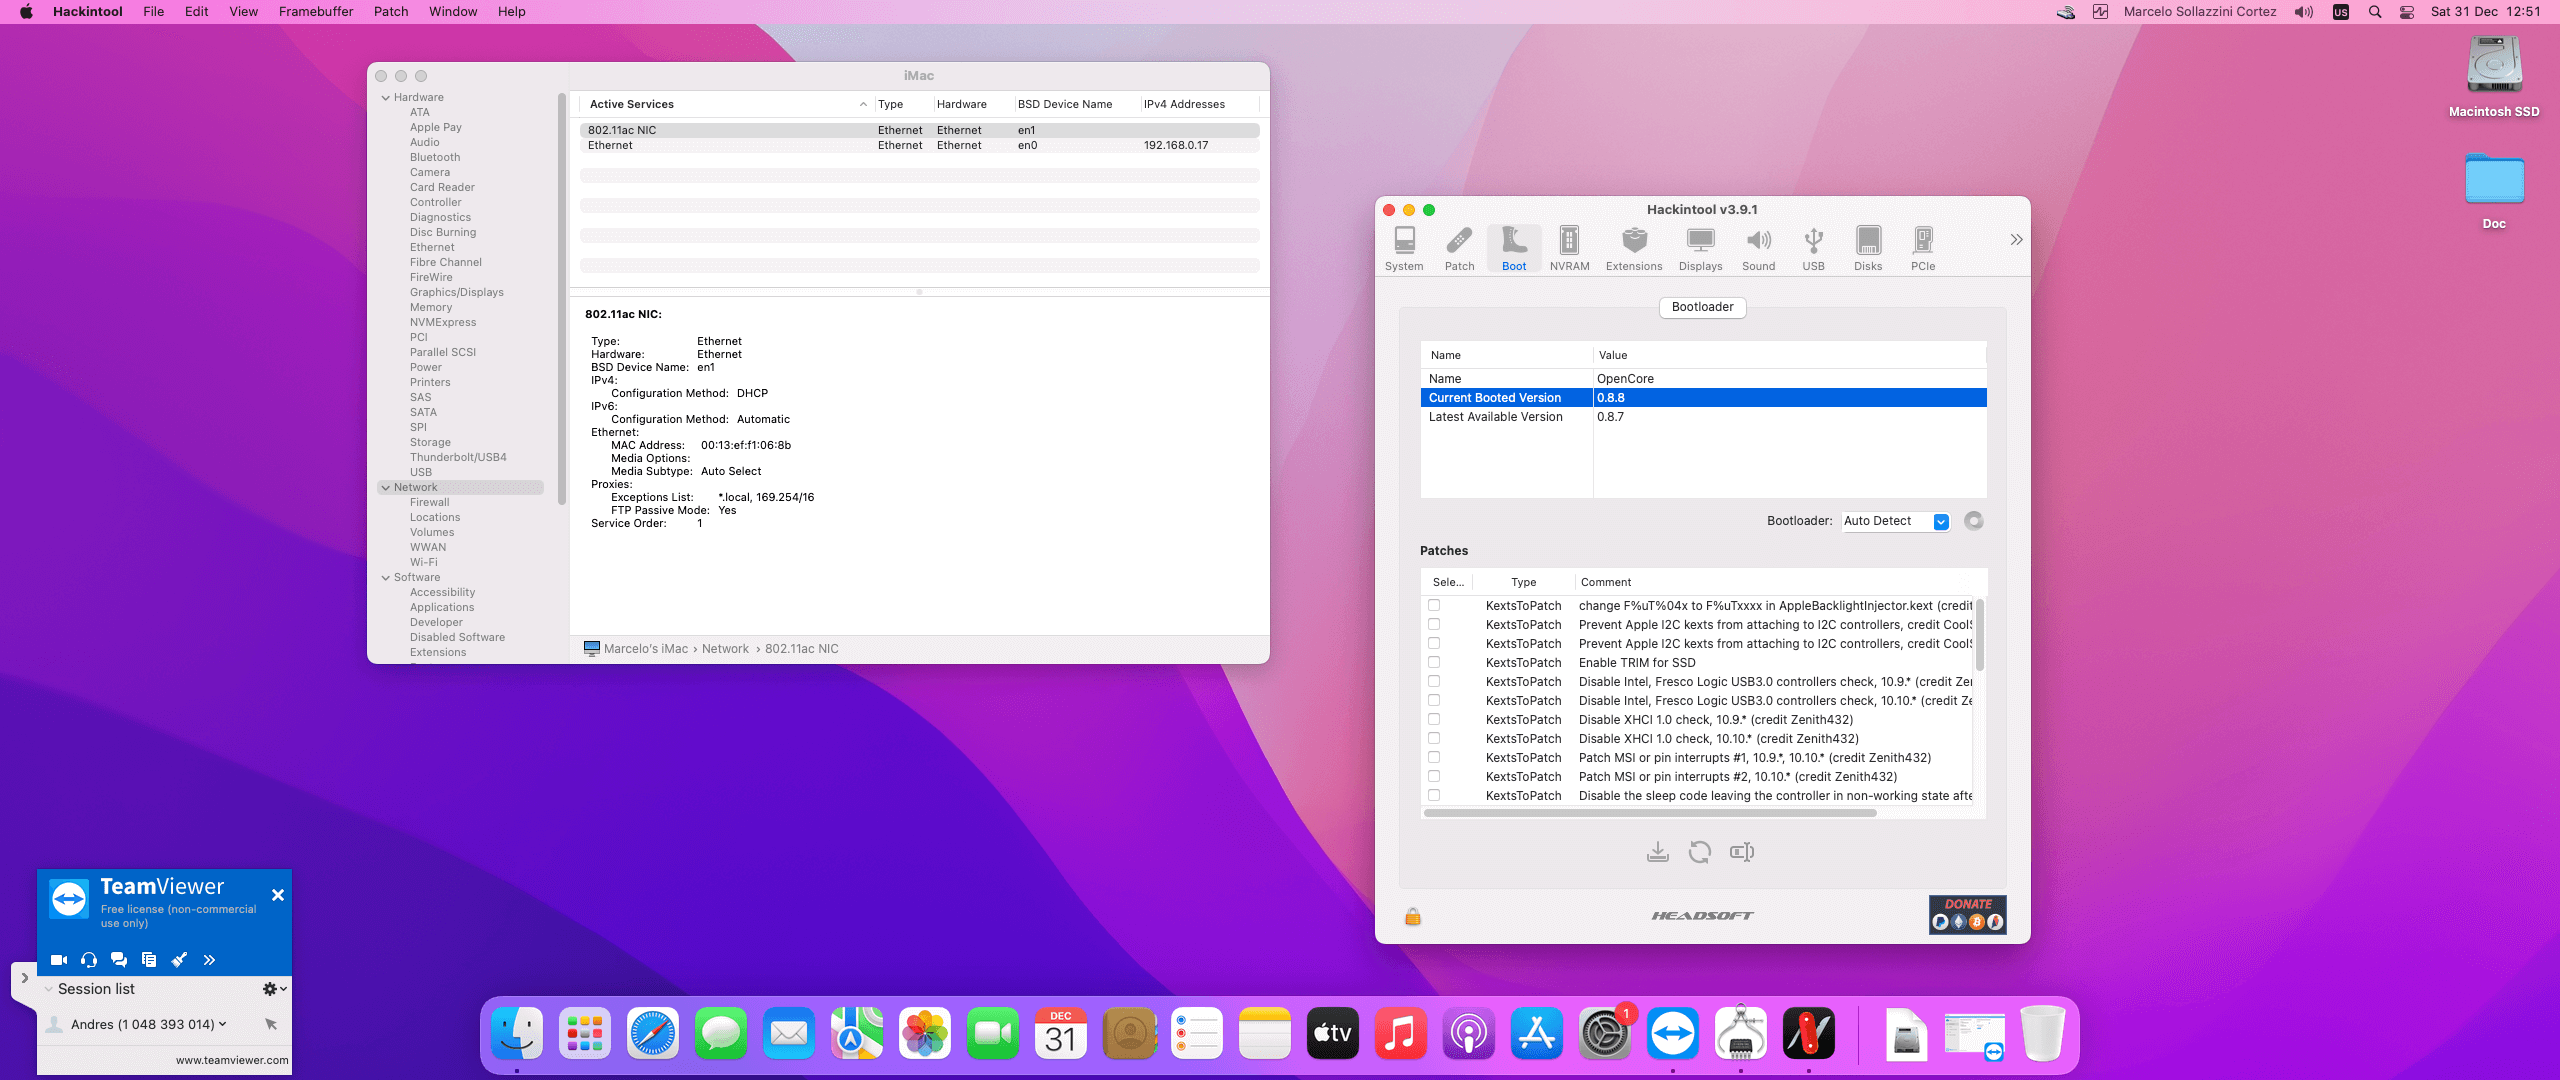2560x1080 pixels.
Task: Tick the 'Disable XHCI 1.0 check, 10.9' checkbox
Action: (x=1434, y=719)
